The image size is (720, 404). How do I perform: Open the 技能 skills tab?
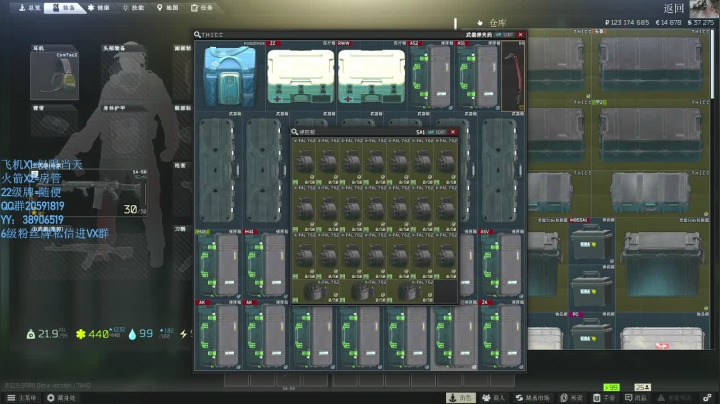pos(133,8)
